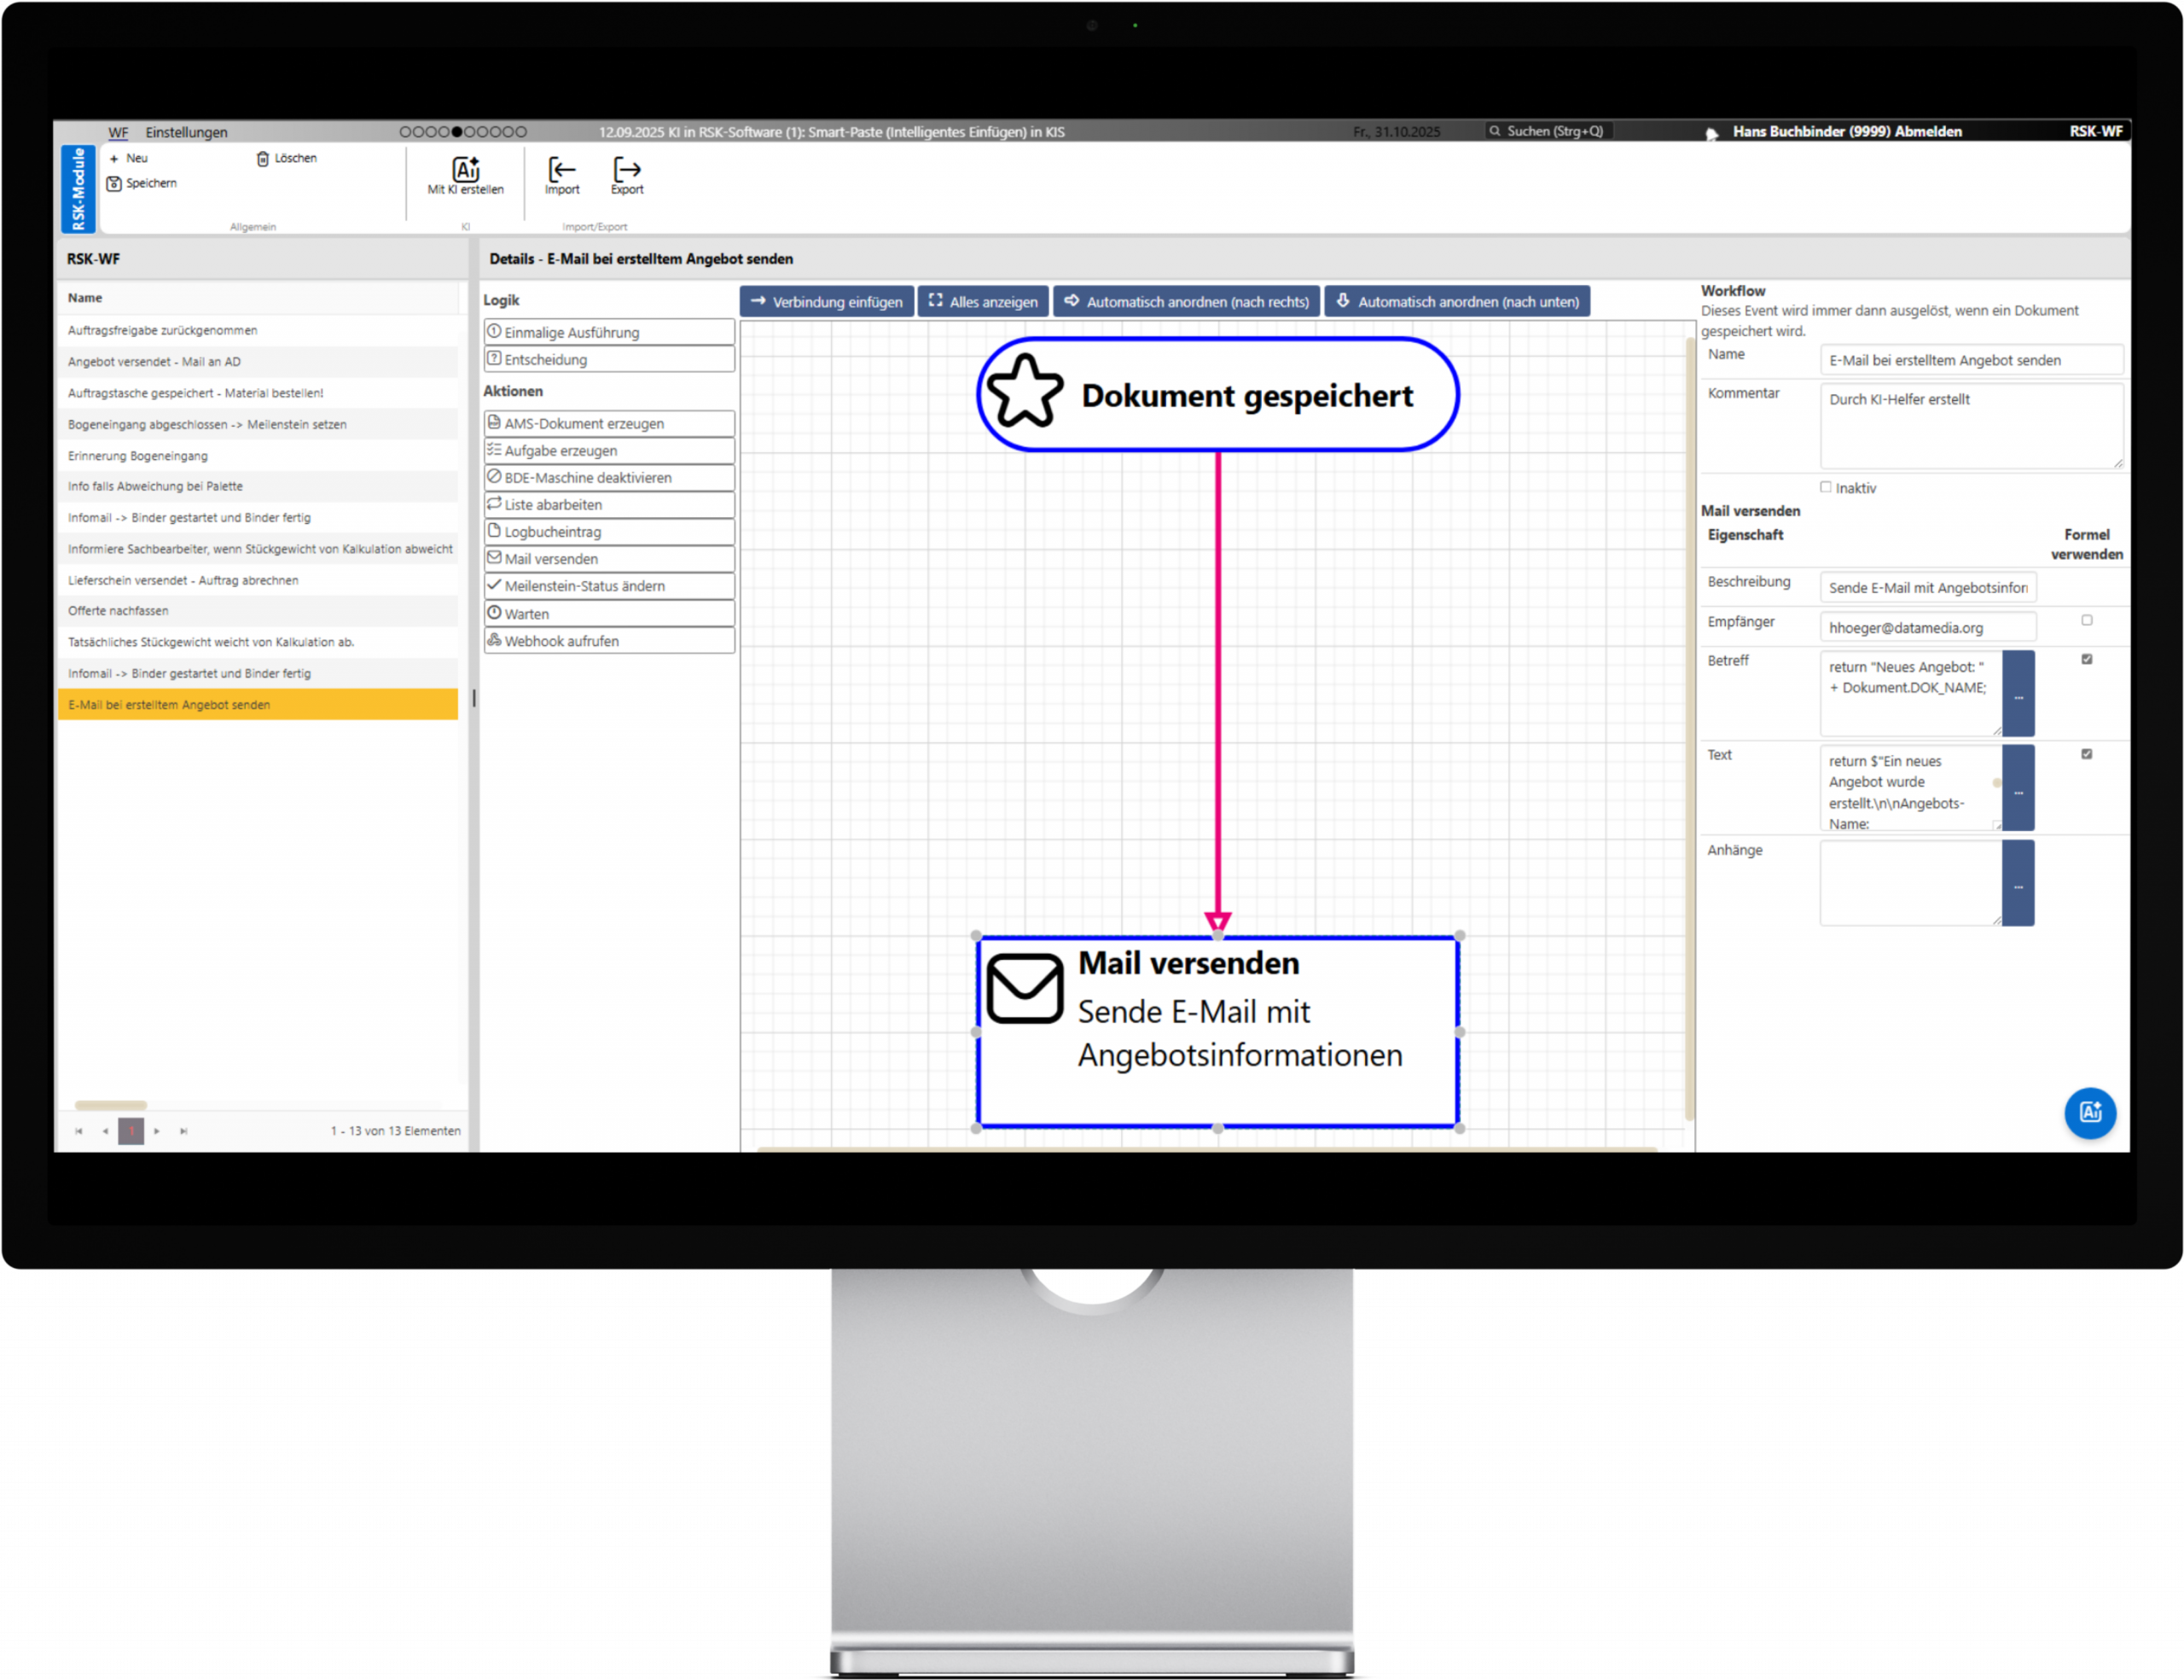Click the Löschen trash icon
This screenshot has width=2184, height=1680.
click(x=263, y=159)
